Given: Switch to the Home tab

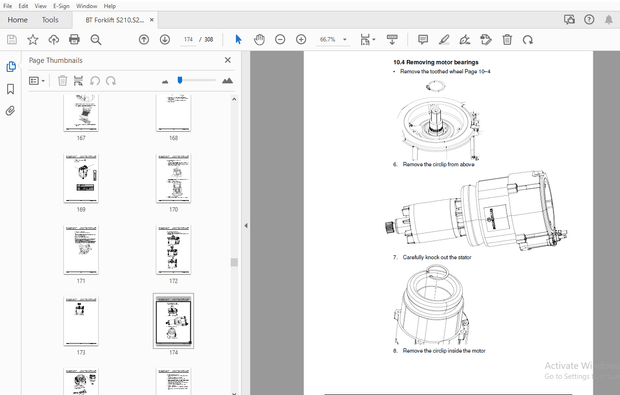Looking at the screenshot, I should [17, 20].
